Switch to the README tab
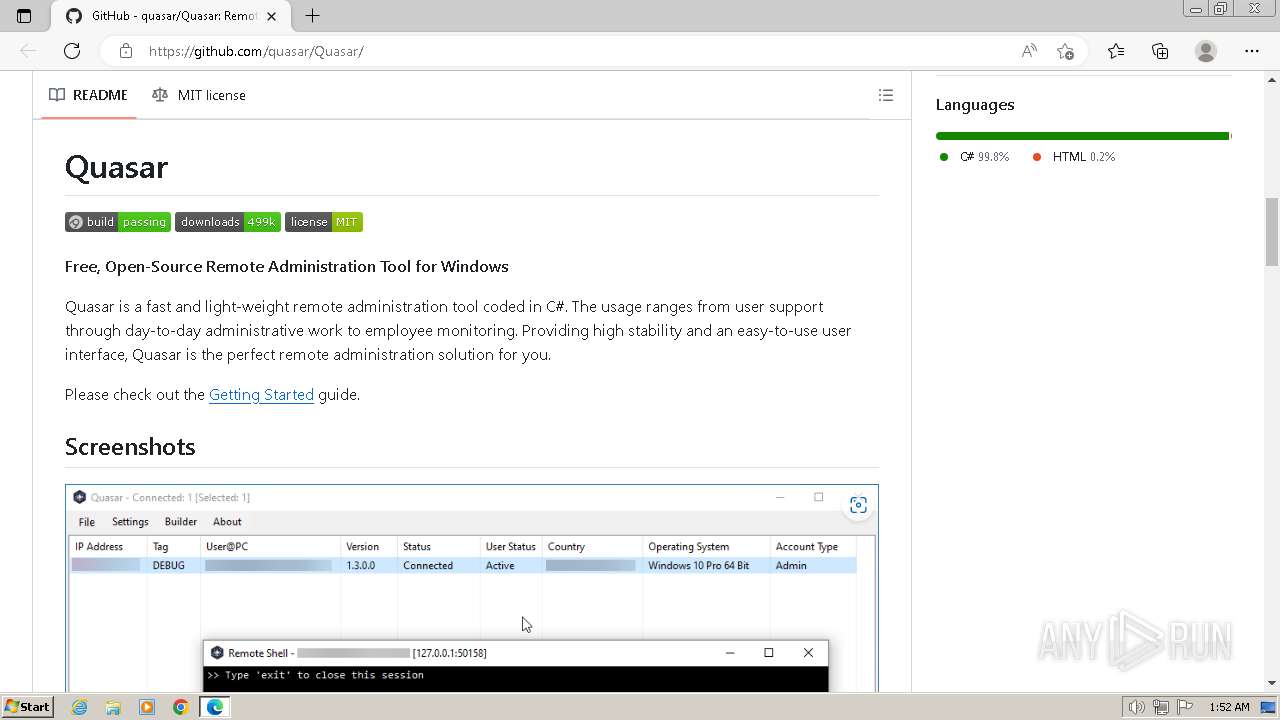 pyautogui.click(x=88, y=95)
